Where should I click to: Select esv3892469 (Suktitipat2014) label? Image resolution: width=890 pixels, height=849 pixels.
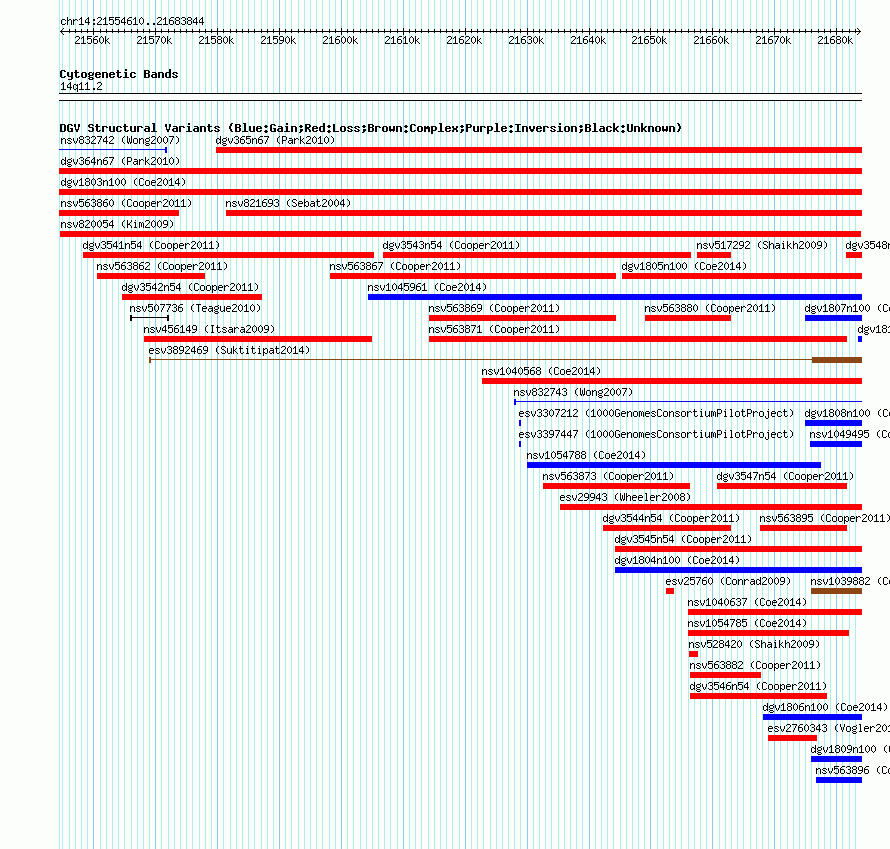click(229, 350)
